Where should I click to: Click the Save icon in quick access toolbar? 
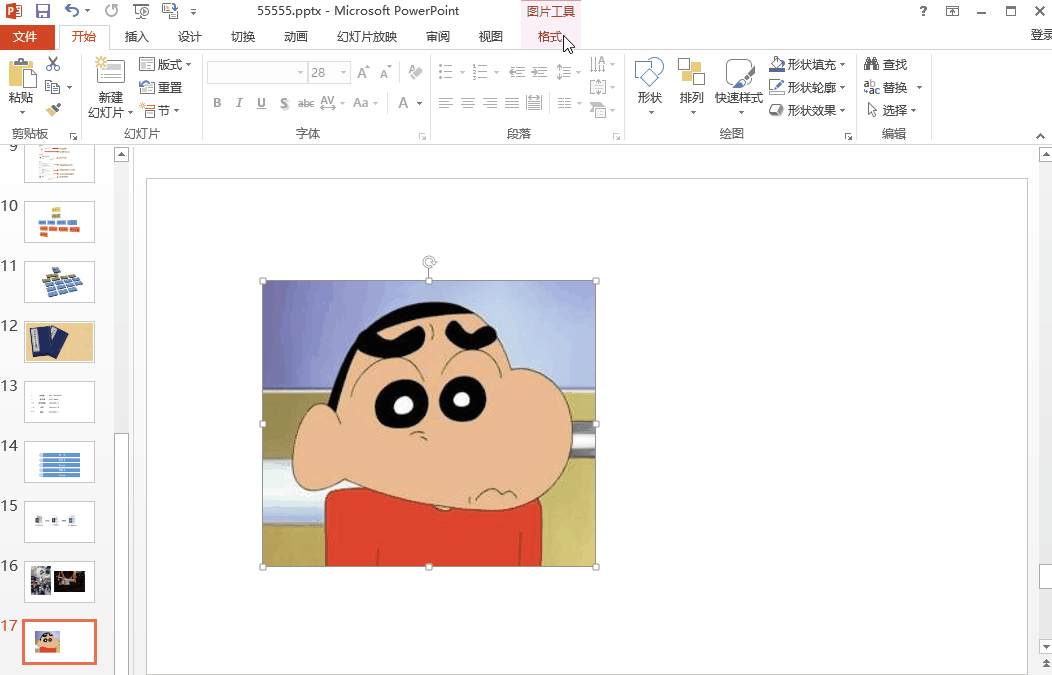pyautogui.click(x=43, y=11)
